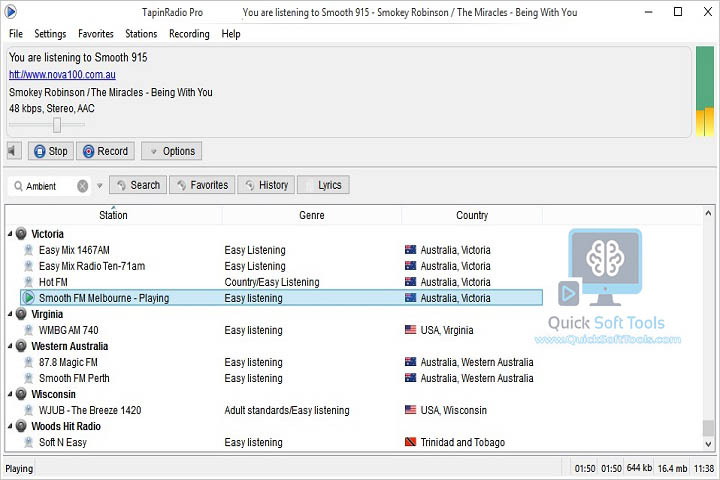Screen dimensions: 720x480
Task: Adjust the volume slider thumb
Action: coord(57,124)
